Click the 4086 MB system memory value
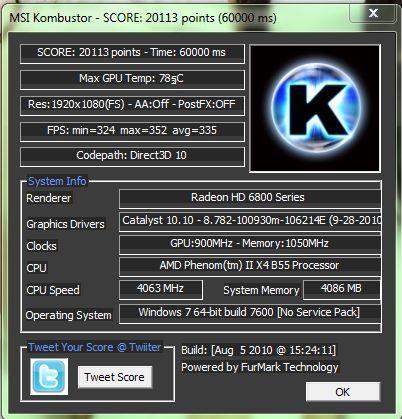Screen dimensions: 402x419 pyautogui.click(x=342, y=289)
